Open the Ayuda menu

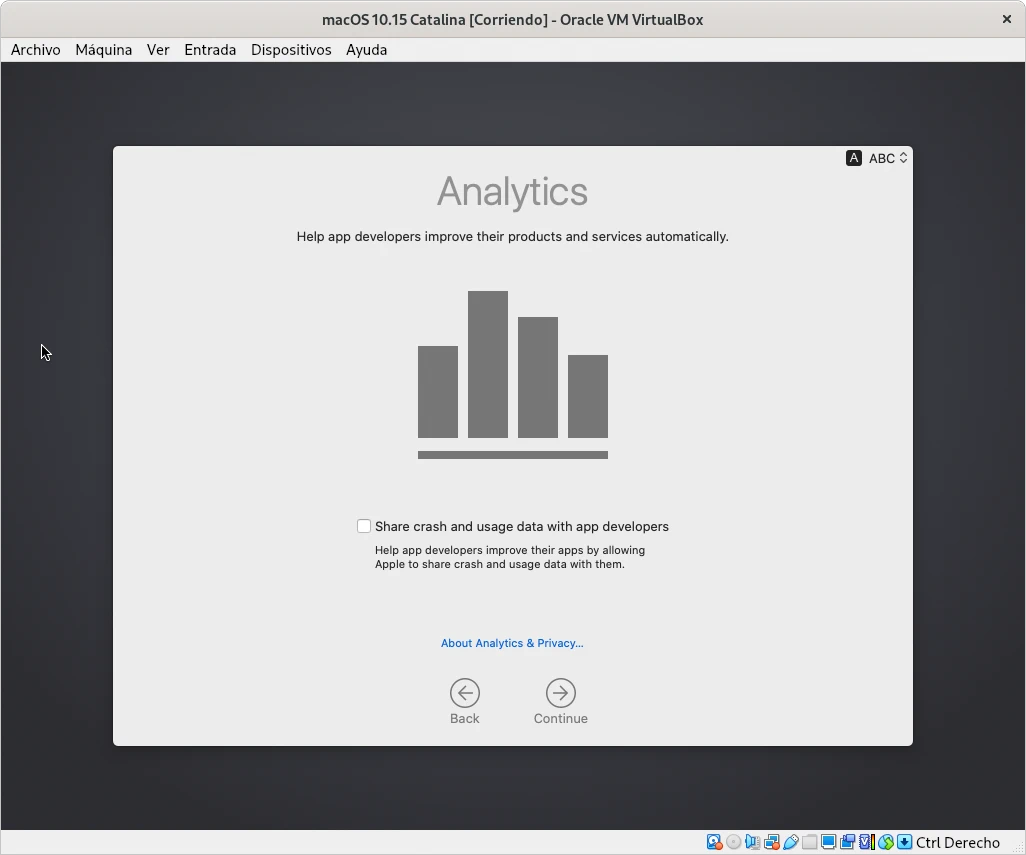coord(366,49)
